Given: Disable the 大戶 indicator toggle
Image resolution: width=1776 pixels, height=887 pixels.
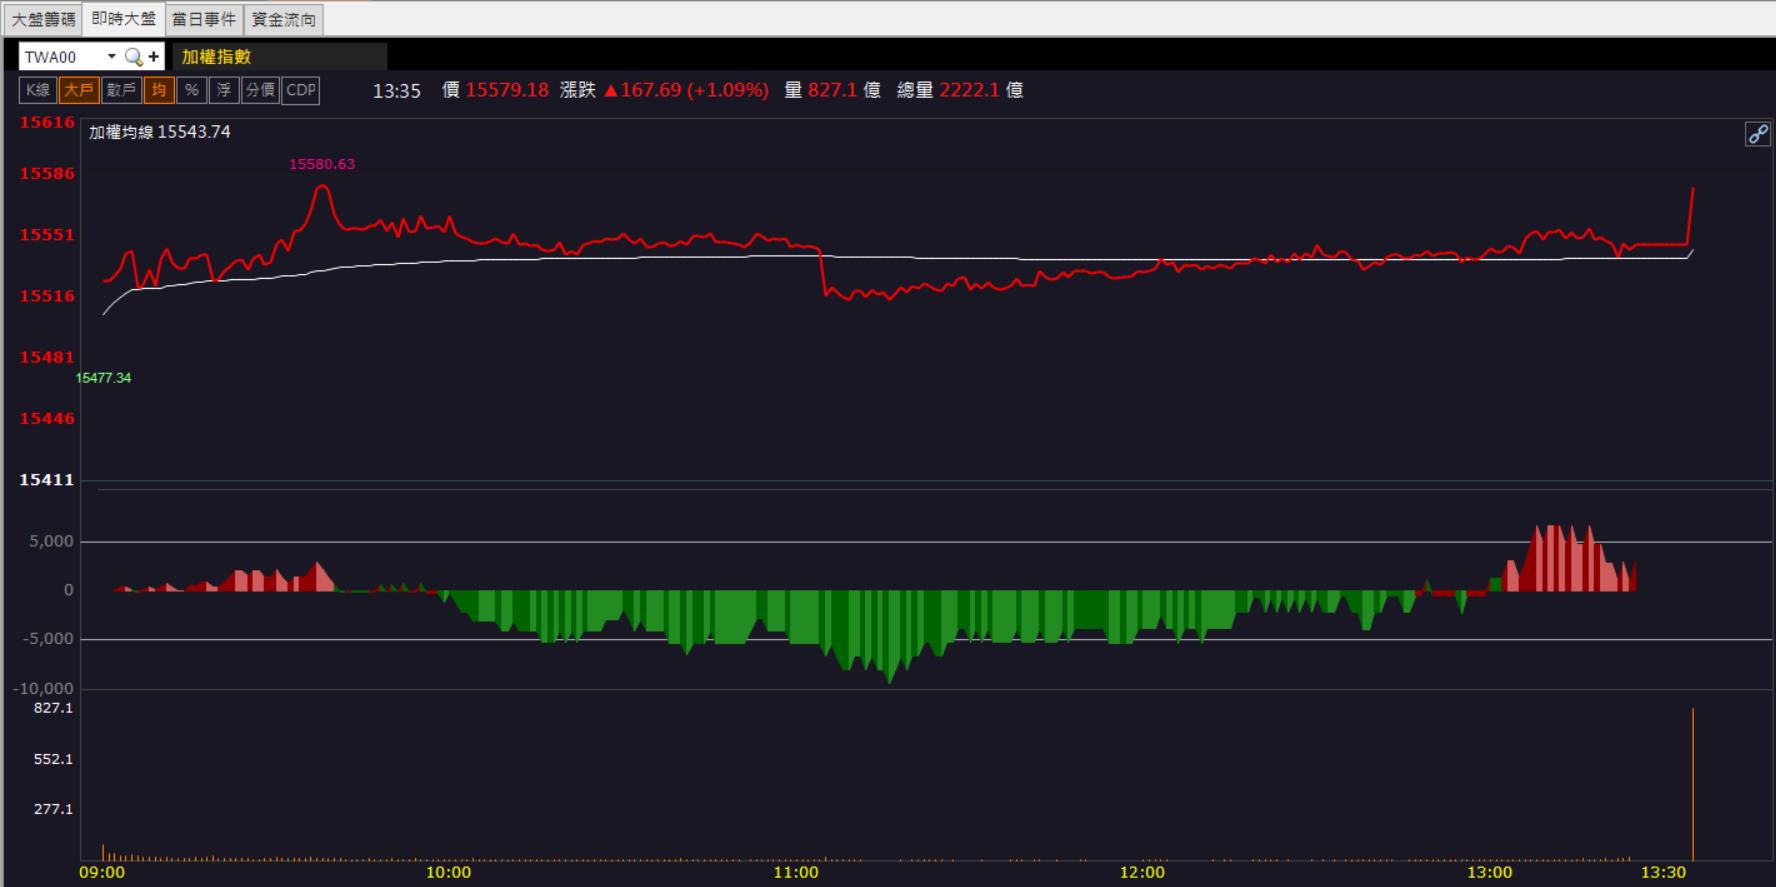Looking at the screenshot, I should (78, 90).
